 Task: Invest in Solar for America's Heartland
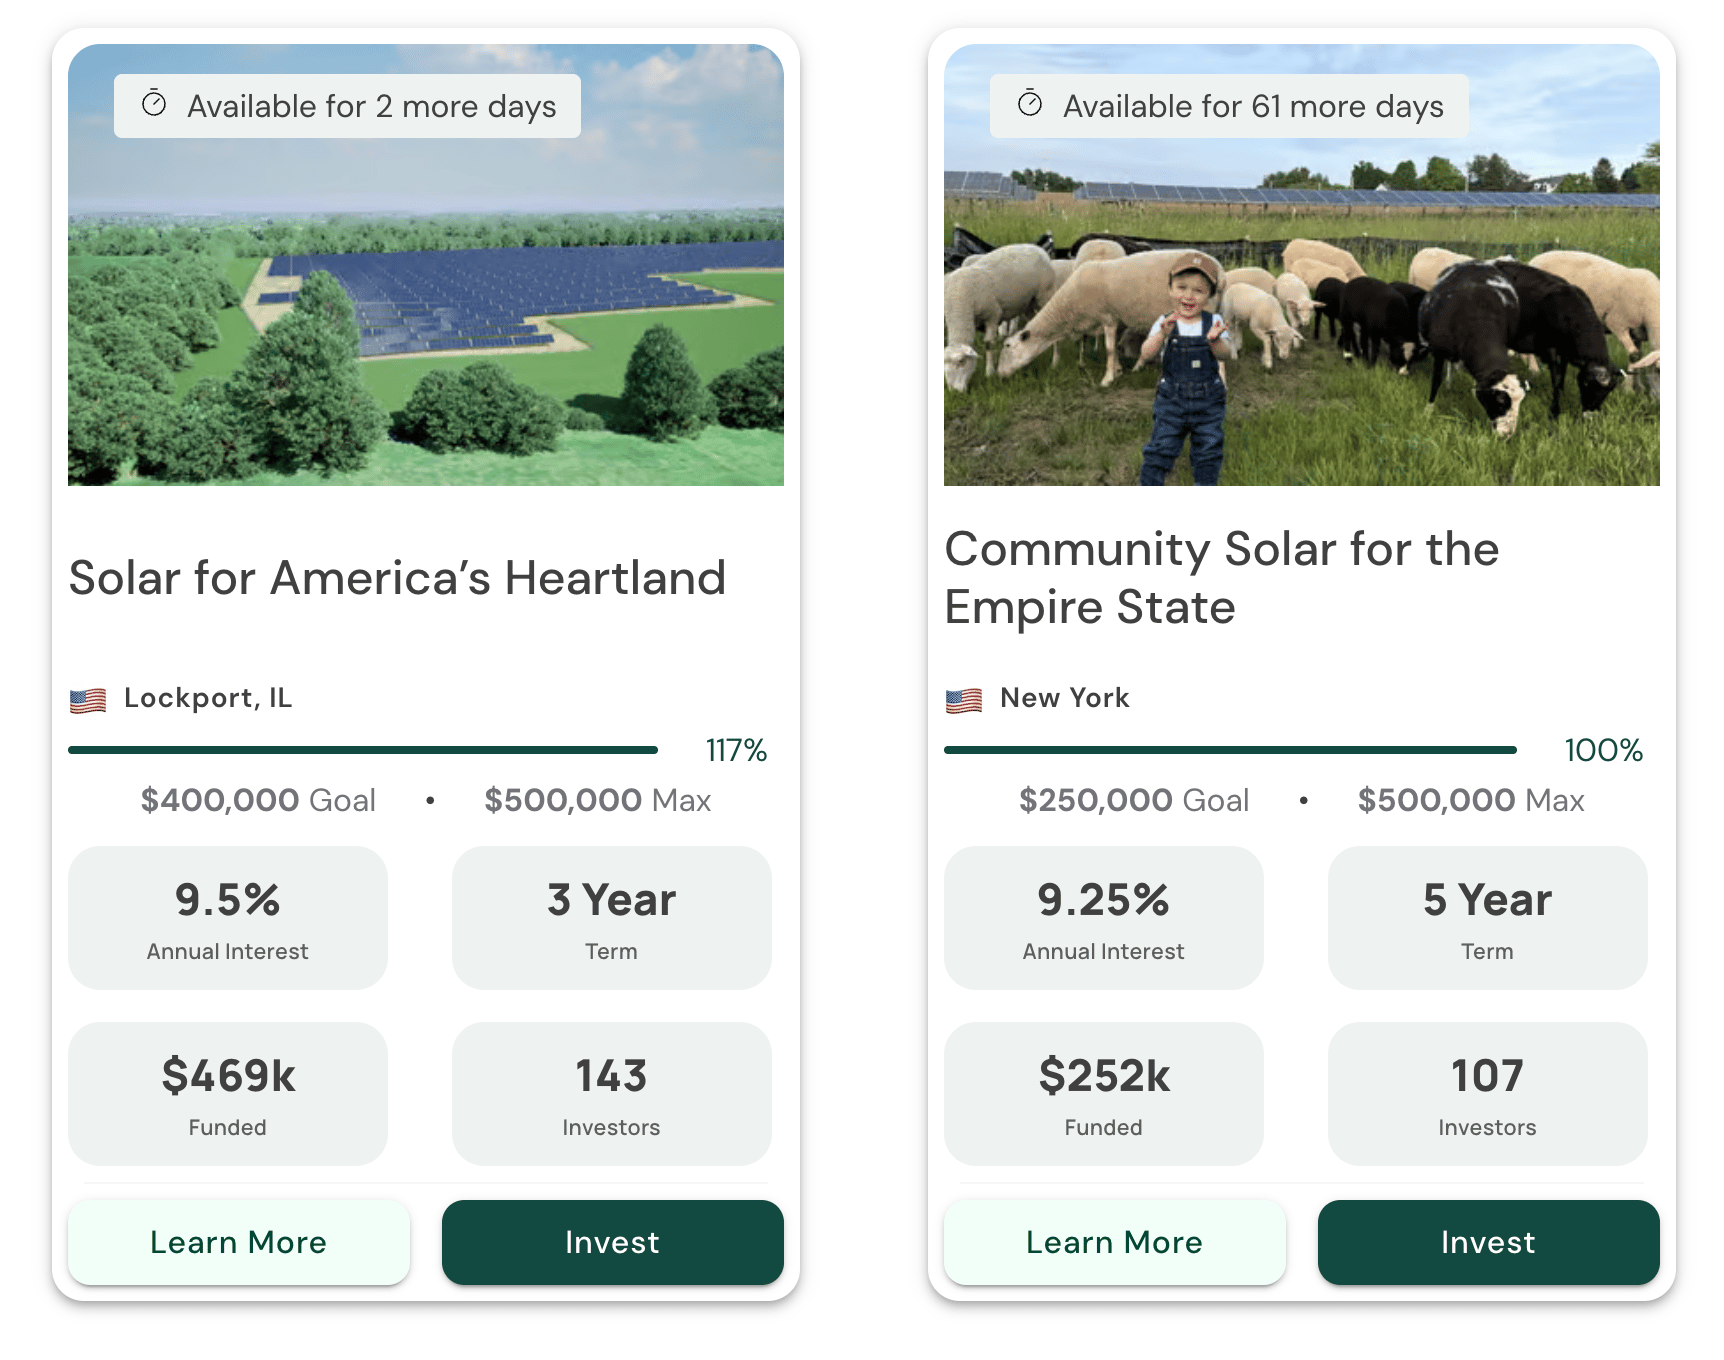(x=612, y=1242)
